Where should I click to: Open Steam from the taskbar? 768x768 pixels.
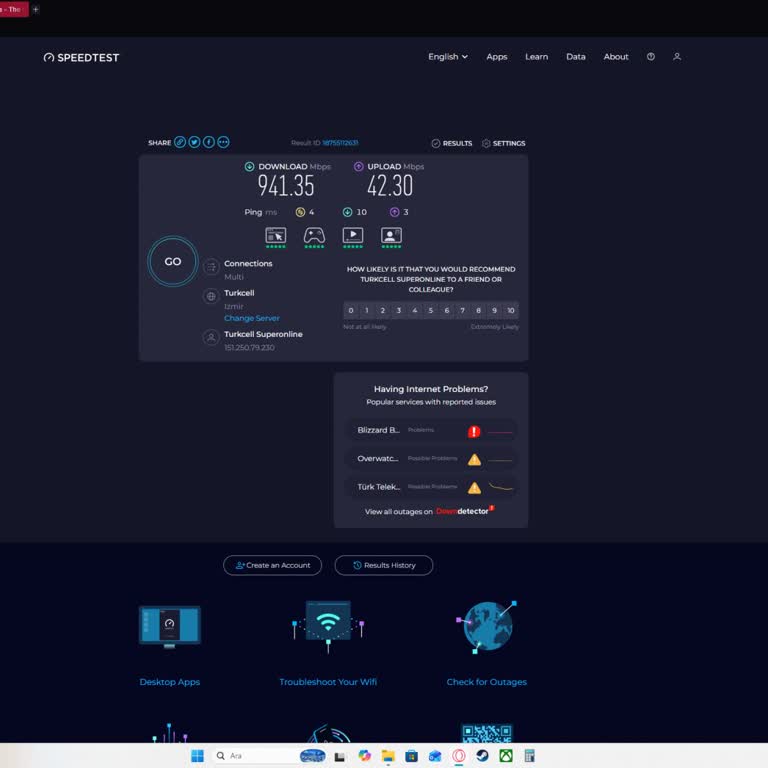pos(482,756)
